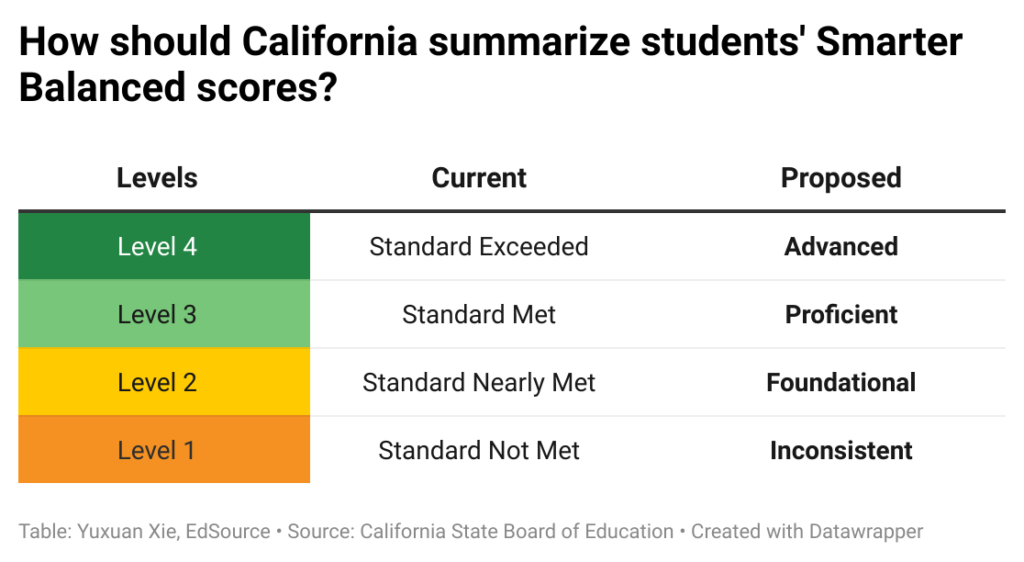
Task: Select the Levels column header
Action: coord(157,178)
